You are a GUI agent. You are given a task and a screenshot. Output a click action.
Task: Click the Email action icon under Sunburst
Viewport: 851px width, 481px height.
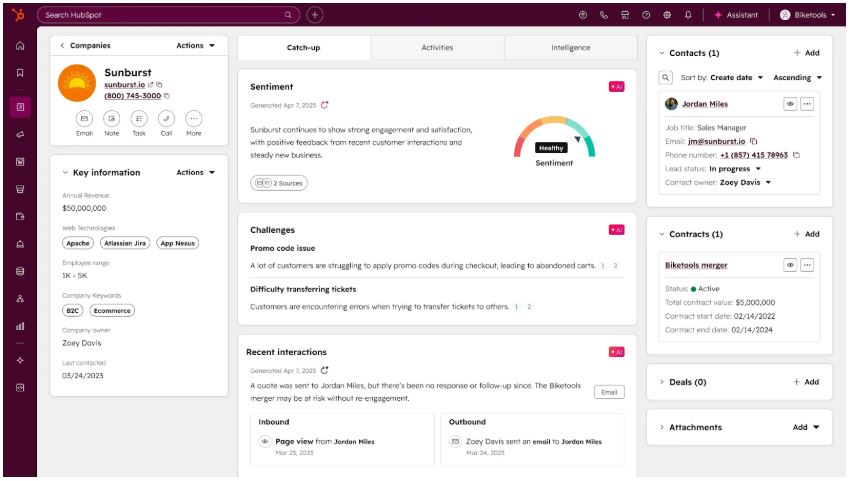tap(84, 118)
